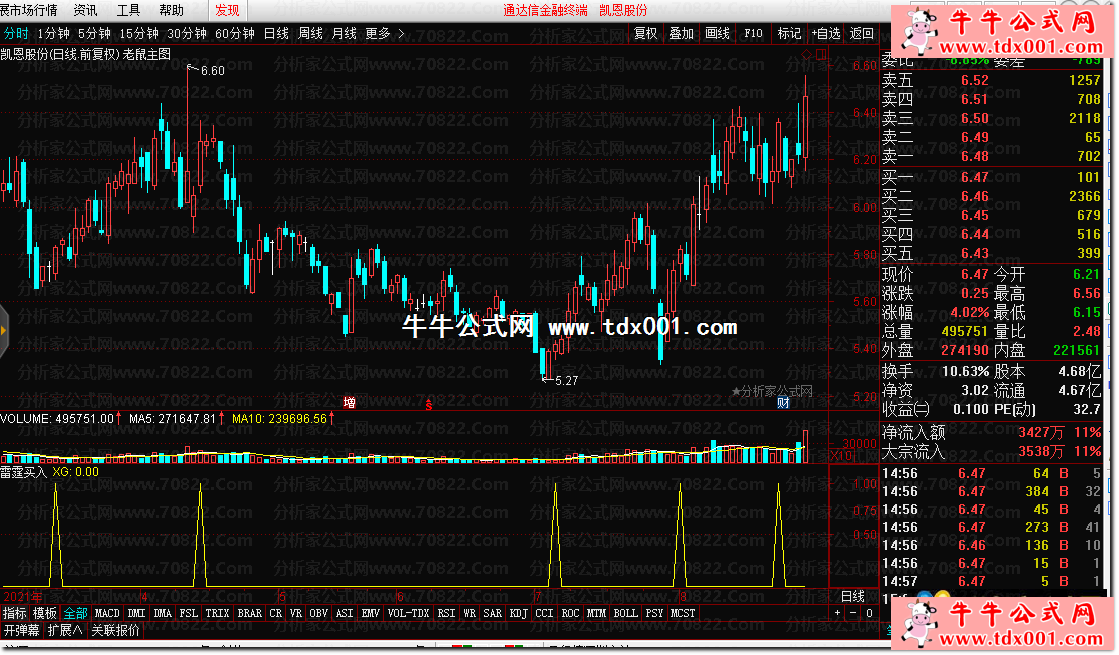The image size is (1119, 655).
Task: Click the 叠加 overlay button
Action: 682,34
